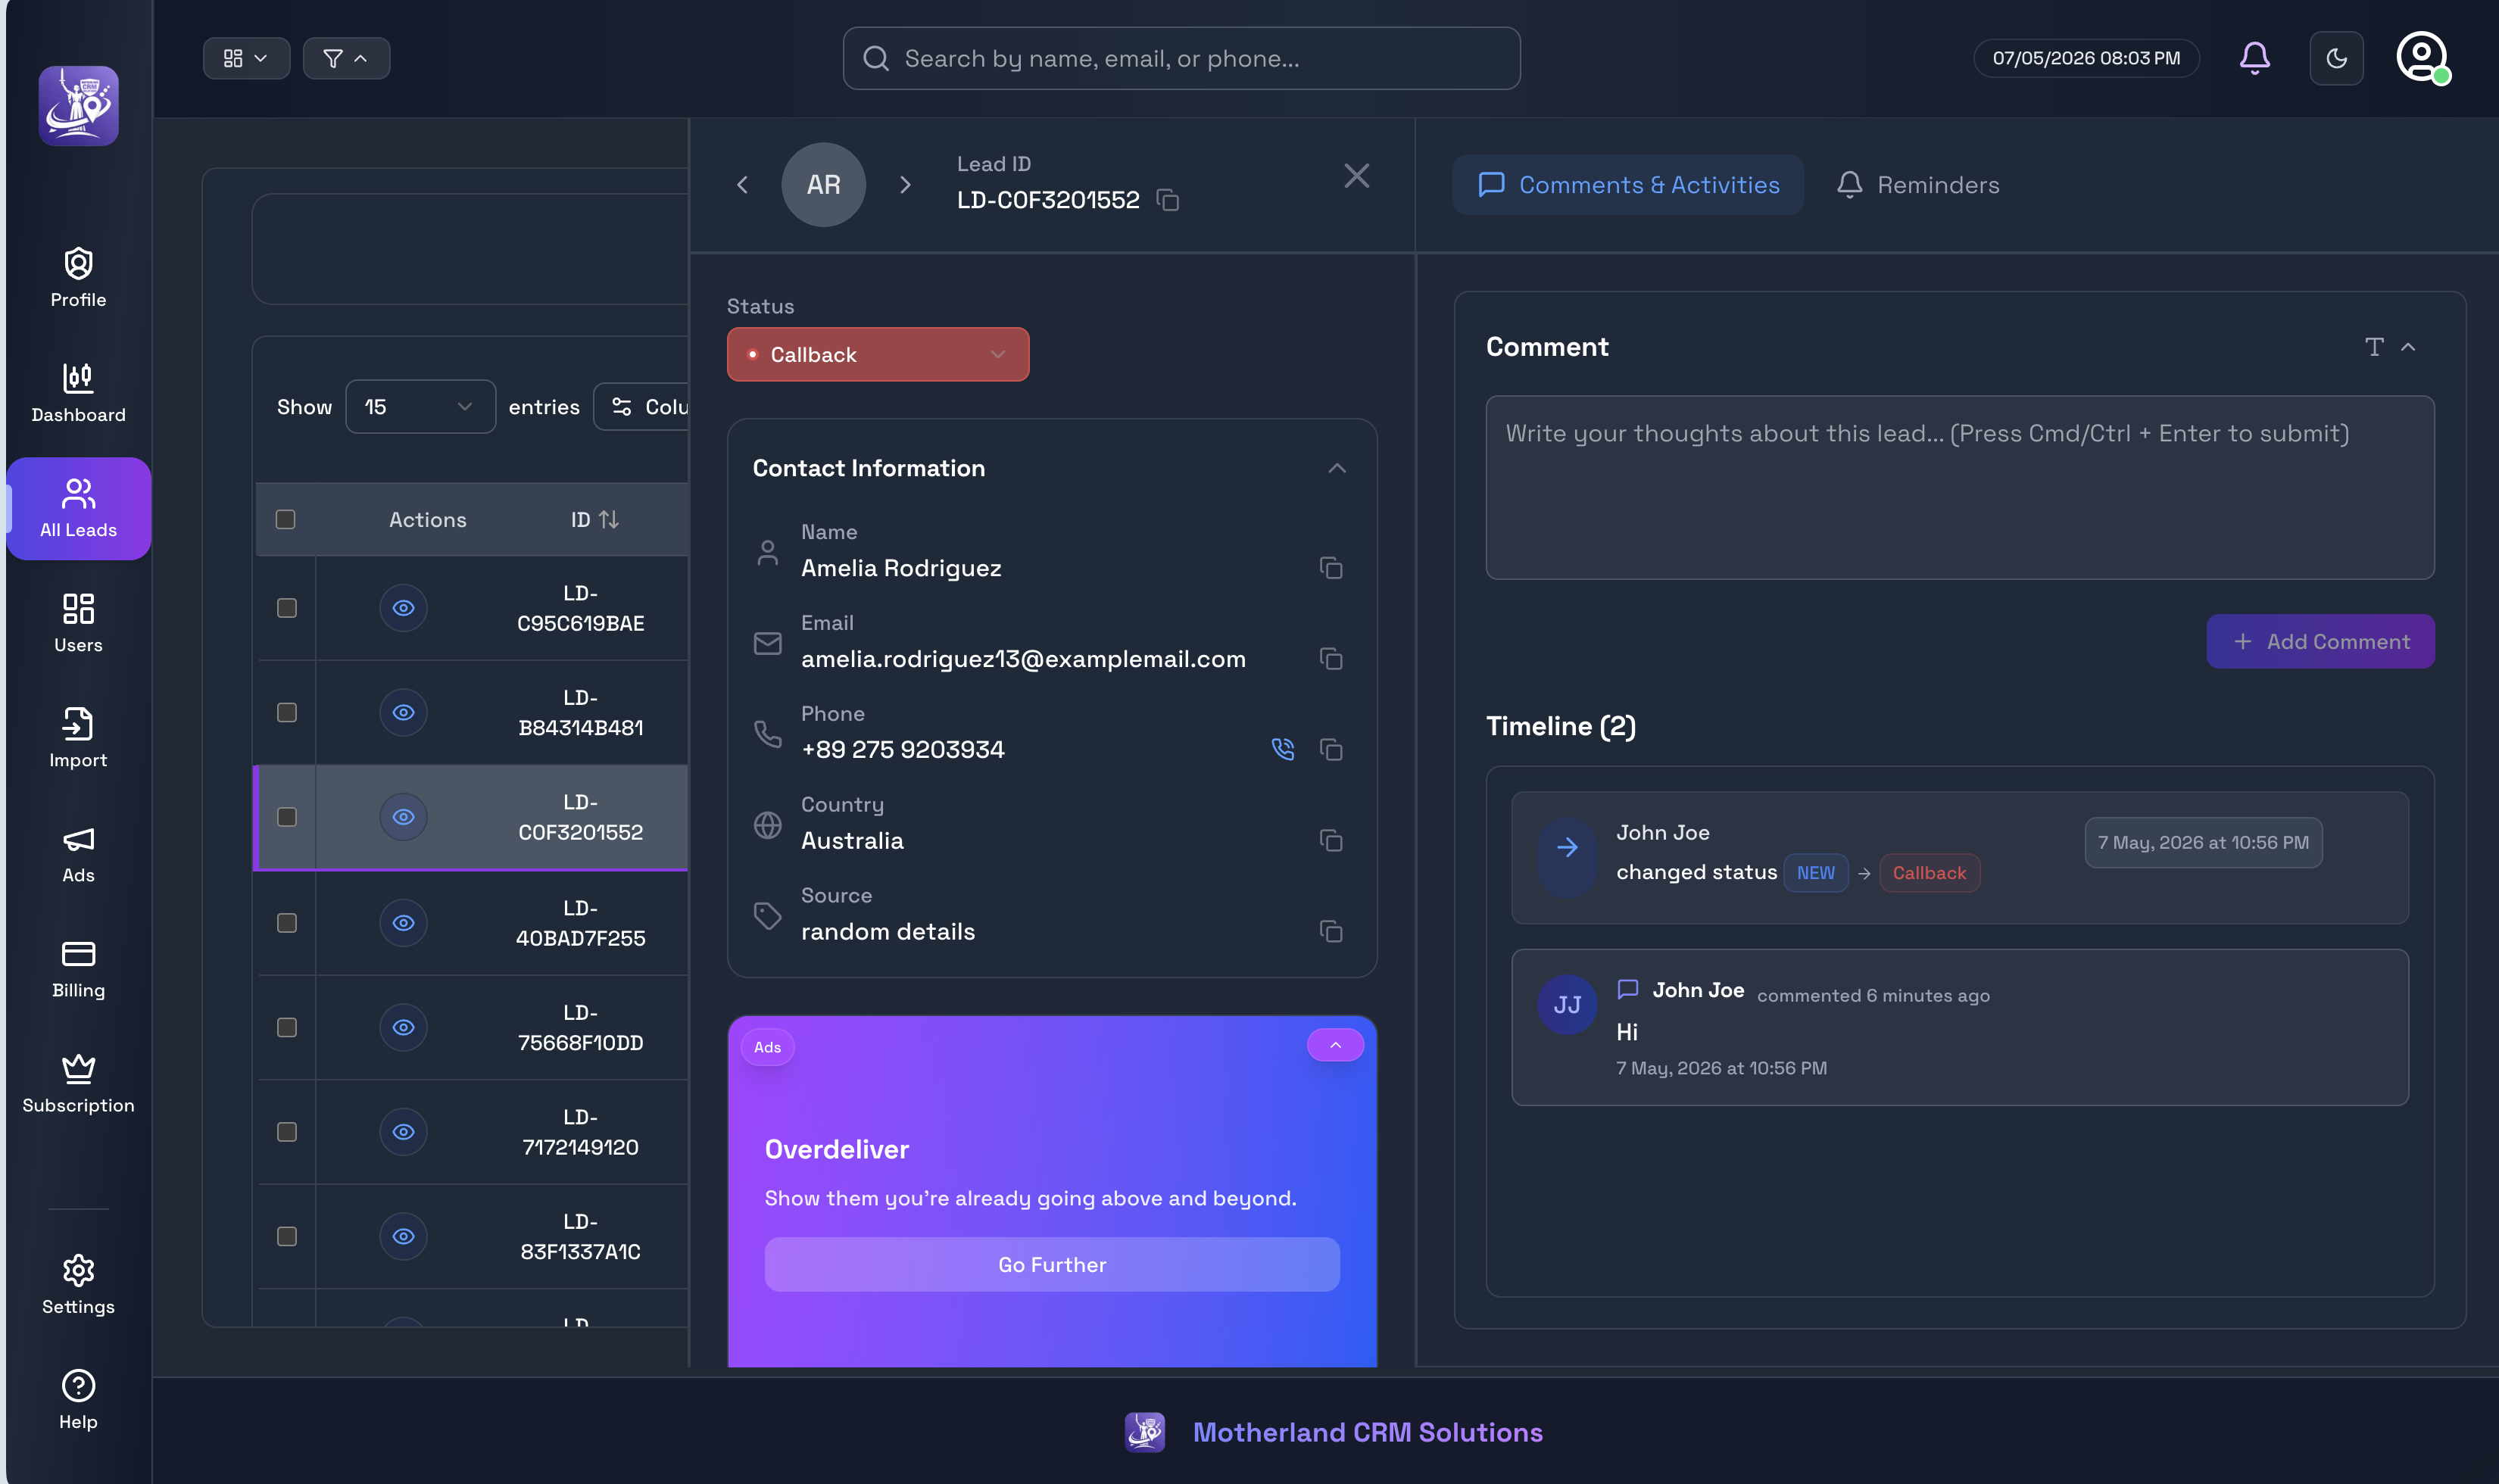Copy the country Australia
Viewport: 2499px width, 1484px height.
point(1330,841)
